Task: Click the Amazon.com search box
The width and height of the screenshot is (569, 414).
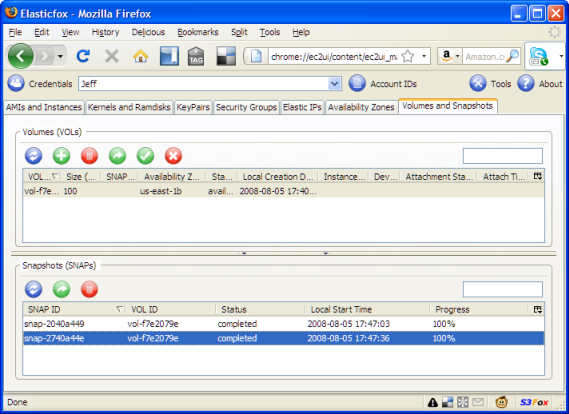Action: 484,57
